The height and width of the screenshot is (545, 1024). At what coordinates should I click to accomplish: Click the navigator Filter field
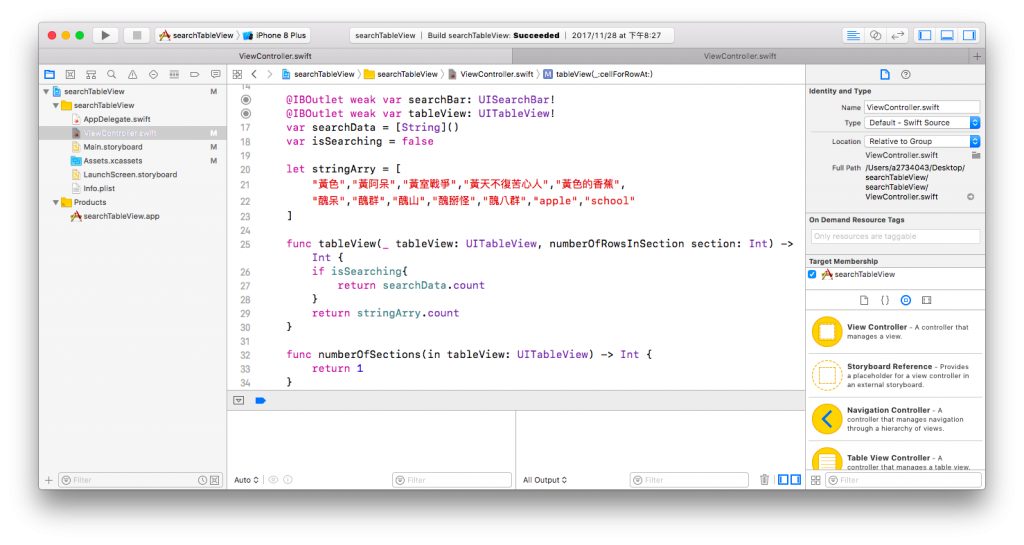point(140,480)
